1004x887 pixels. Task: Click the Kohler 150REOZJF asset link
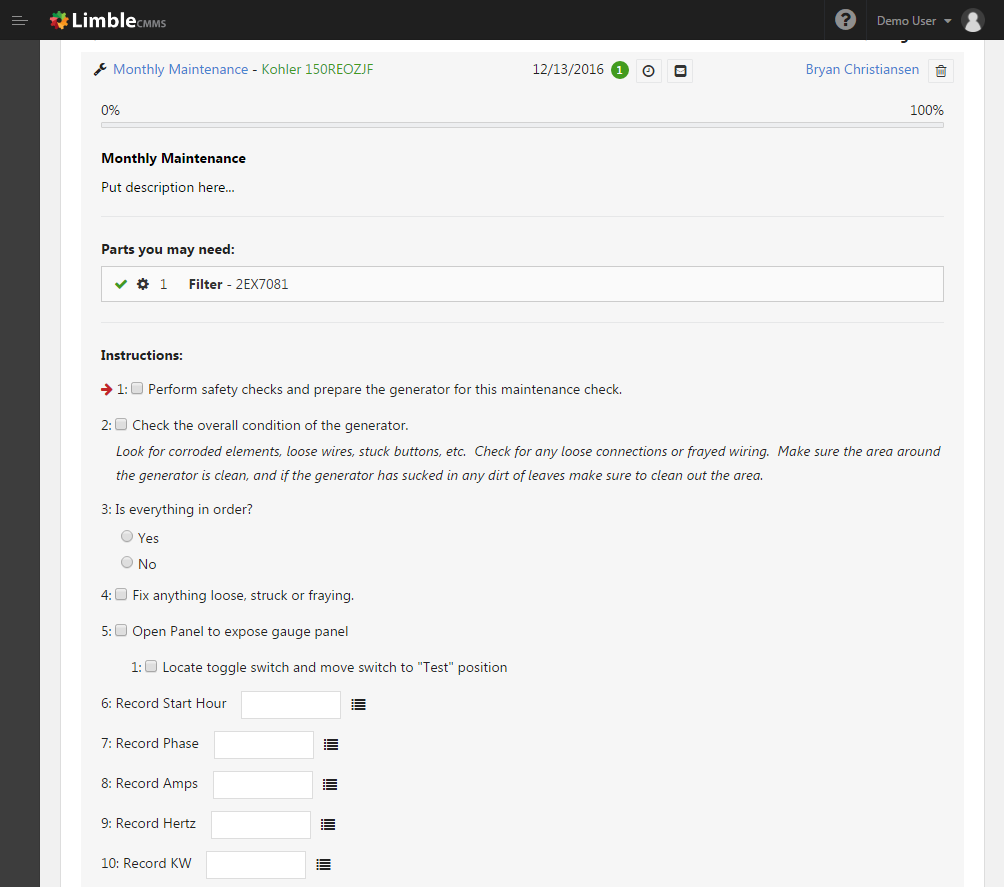click(x=317, y=70)
